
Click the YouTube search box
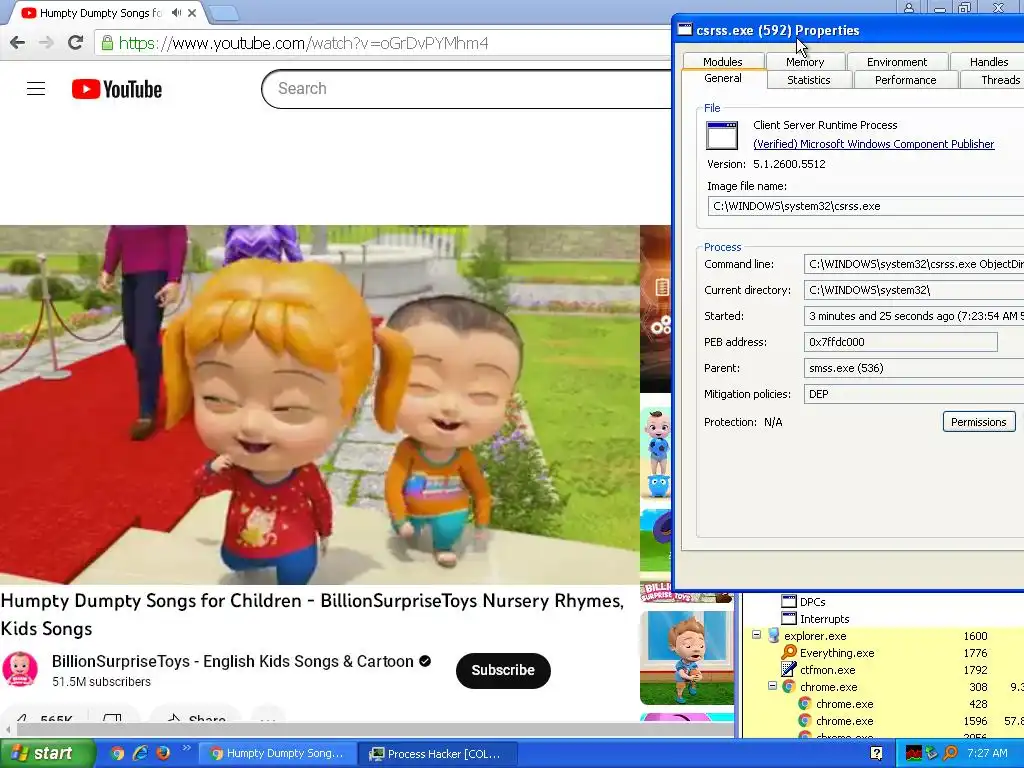466,89
